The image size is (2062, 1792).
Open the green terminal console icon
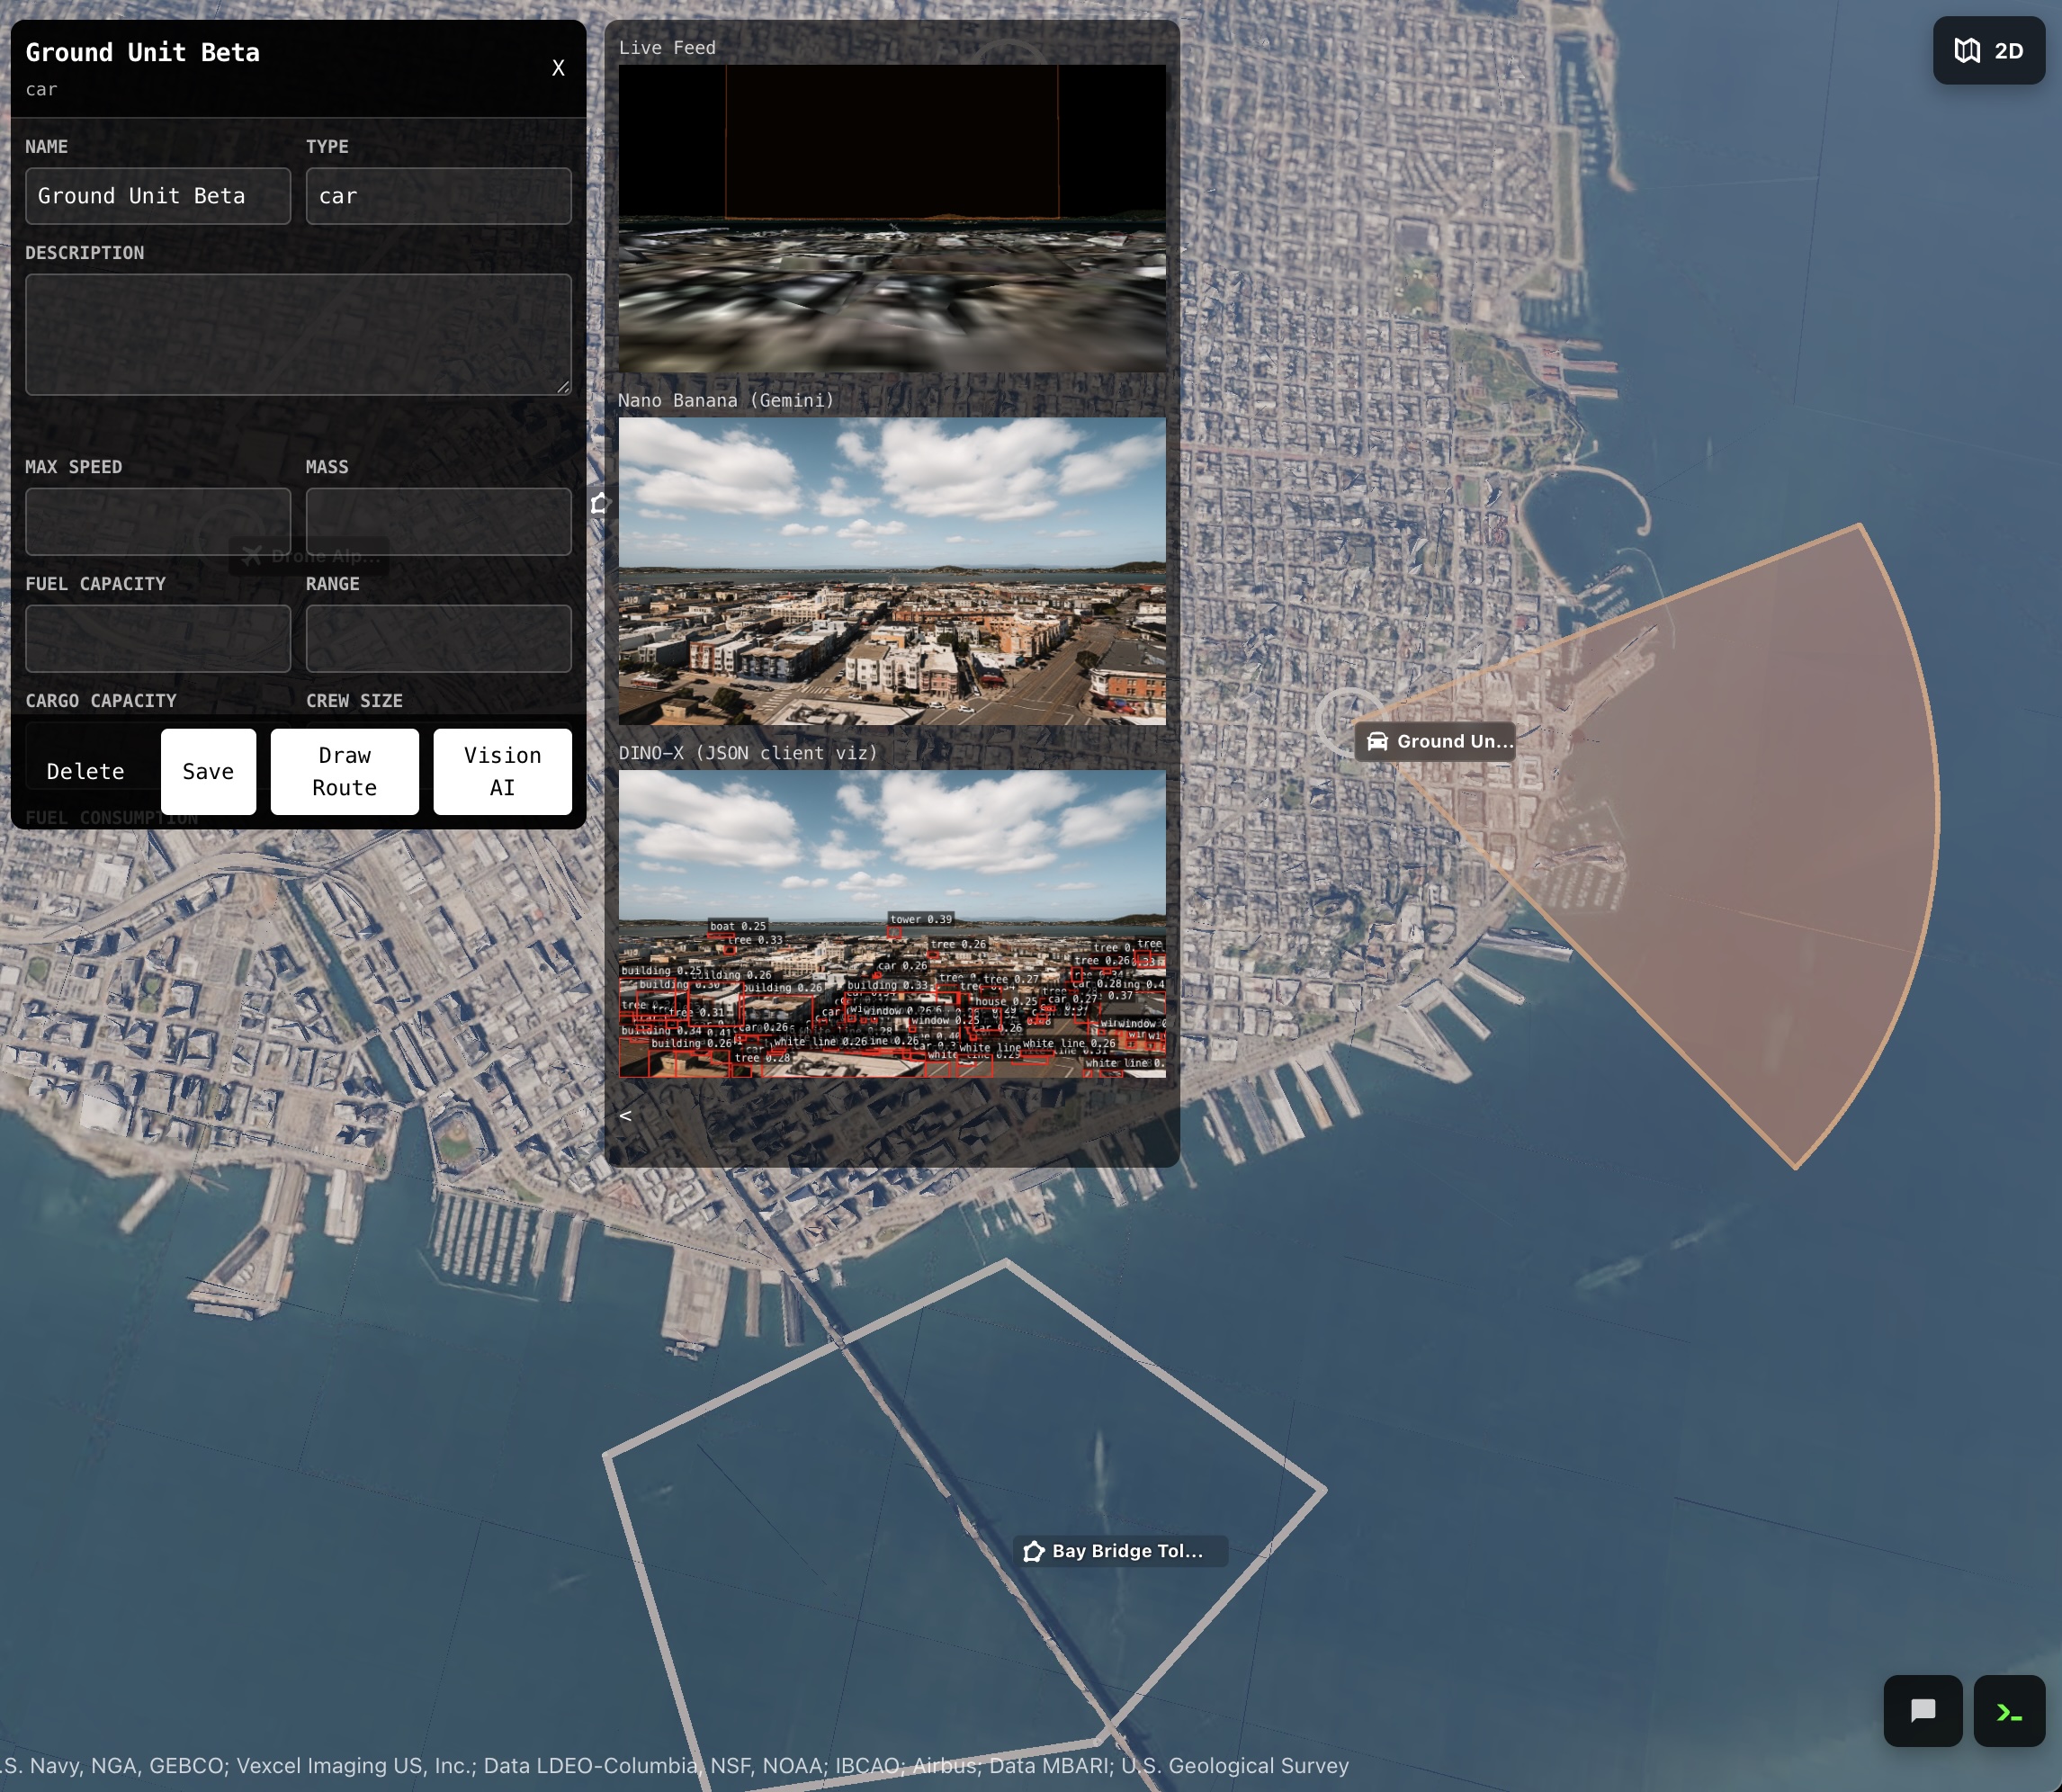tap(2008, 1710)
